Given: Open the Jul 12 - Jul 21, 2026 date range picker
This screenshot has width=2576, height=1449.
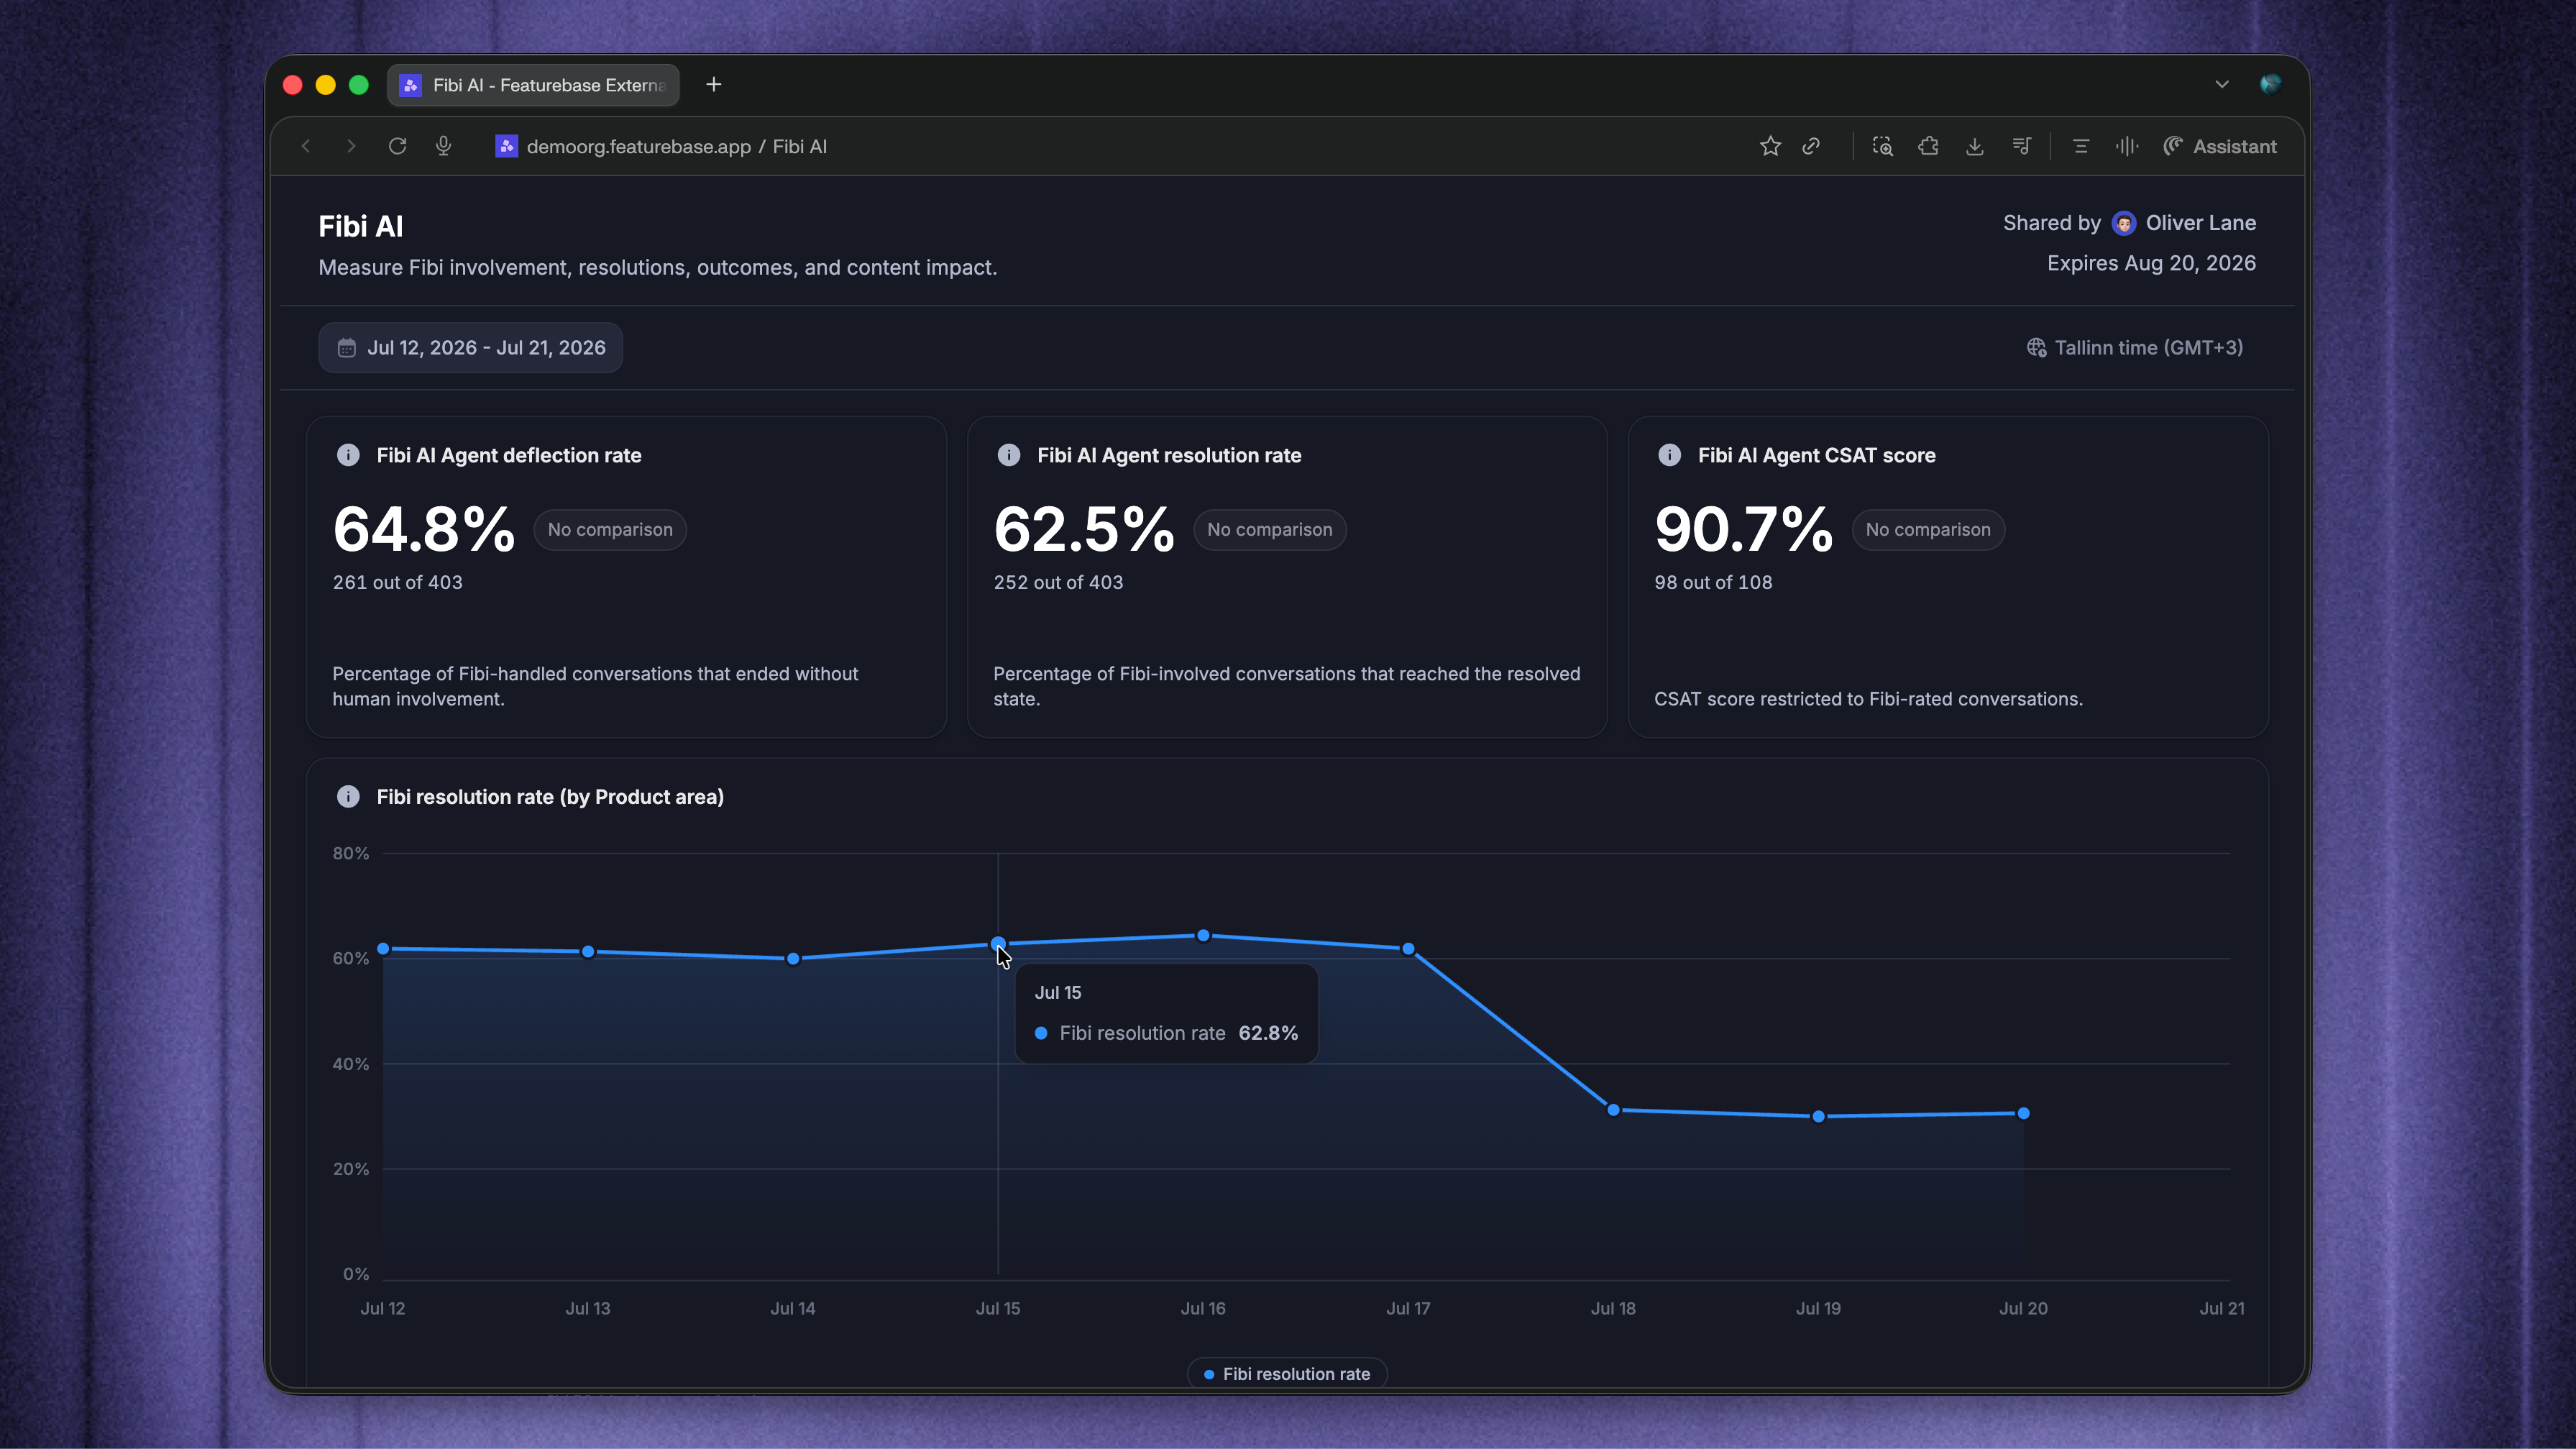Looking at the screenshot, I should [x=471, y=347].
